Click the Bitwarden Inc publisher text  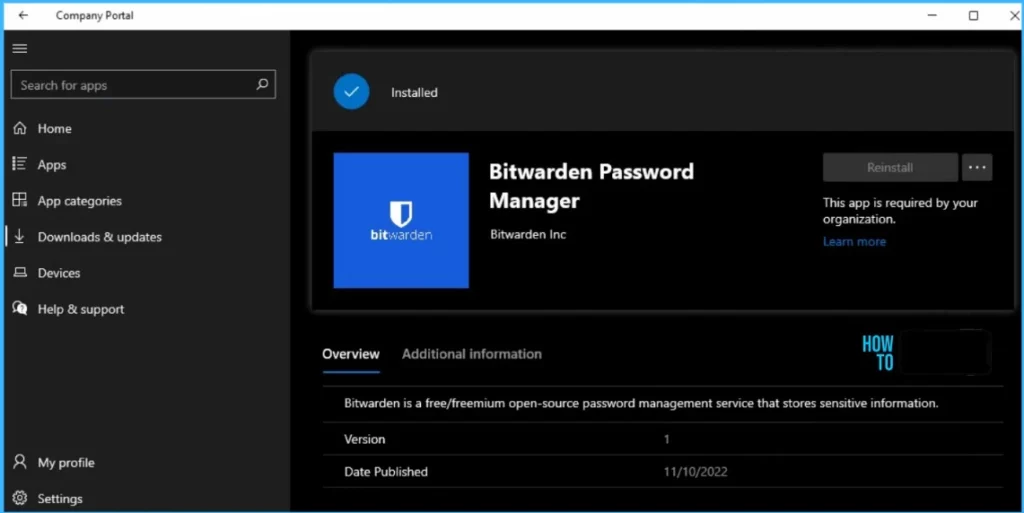pos(528,234)
